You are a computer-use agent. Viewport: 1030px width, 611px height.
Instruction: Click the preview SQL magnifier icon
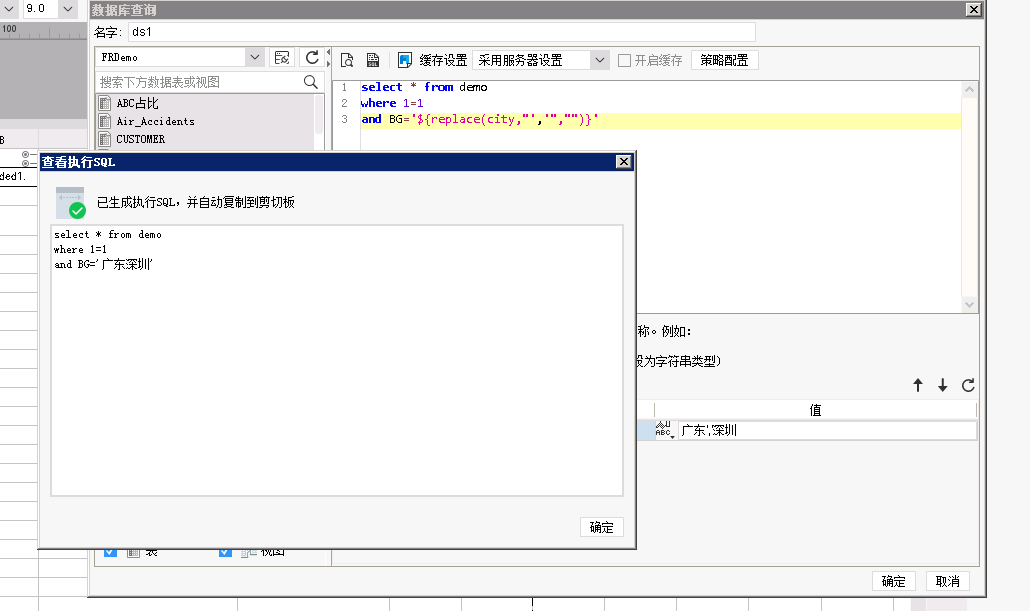pyautogui.click(x=347, y=60)
